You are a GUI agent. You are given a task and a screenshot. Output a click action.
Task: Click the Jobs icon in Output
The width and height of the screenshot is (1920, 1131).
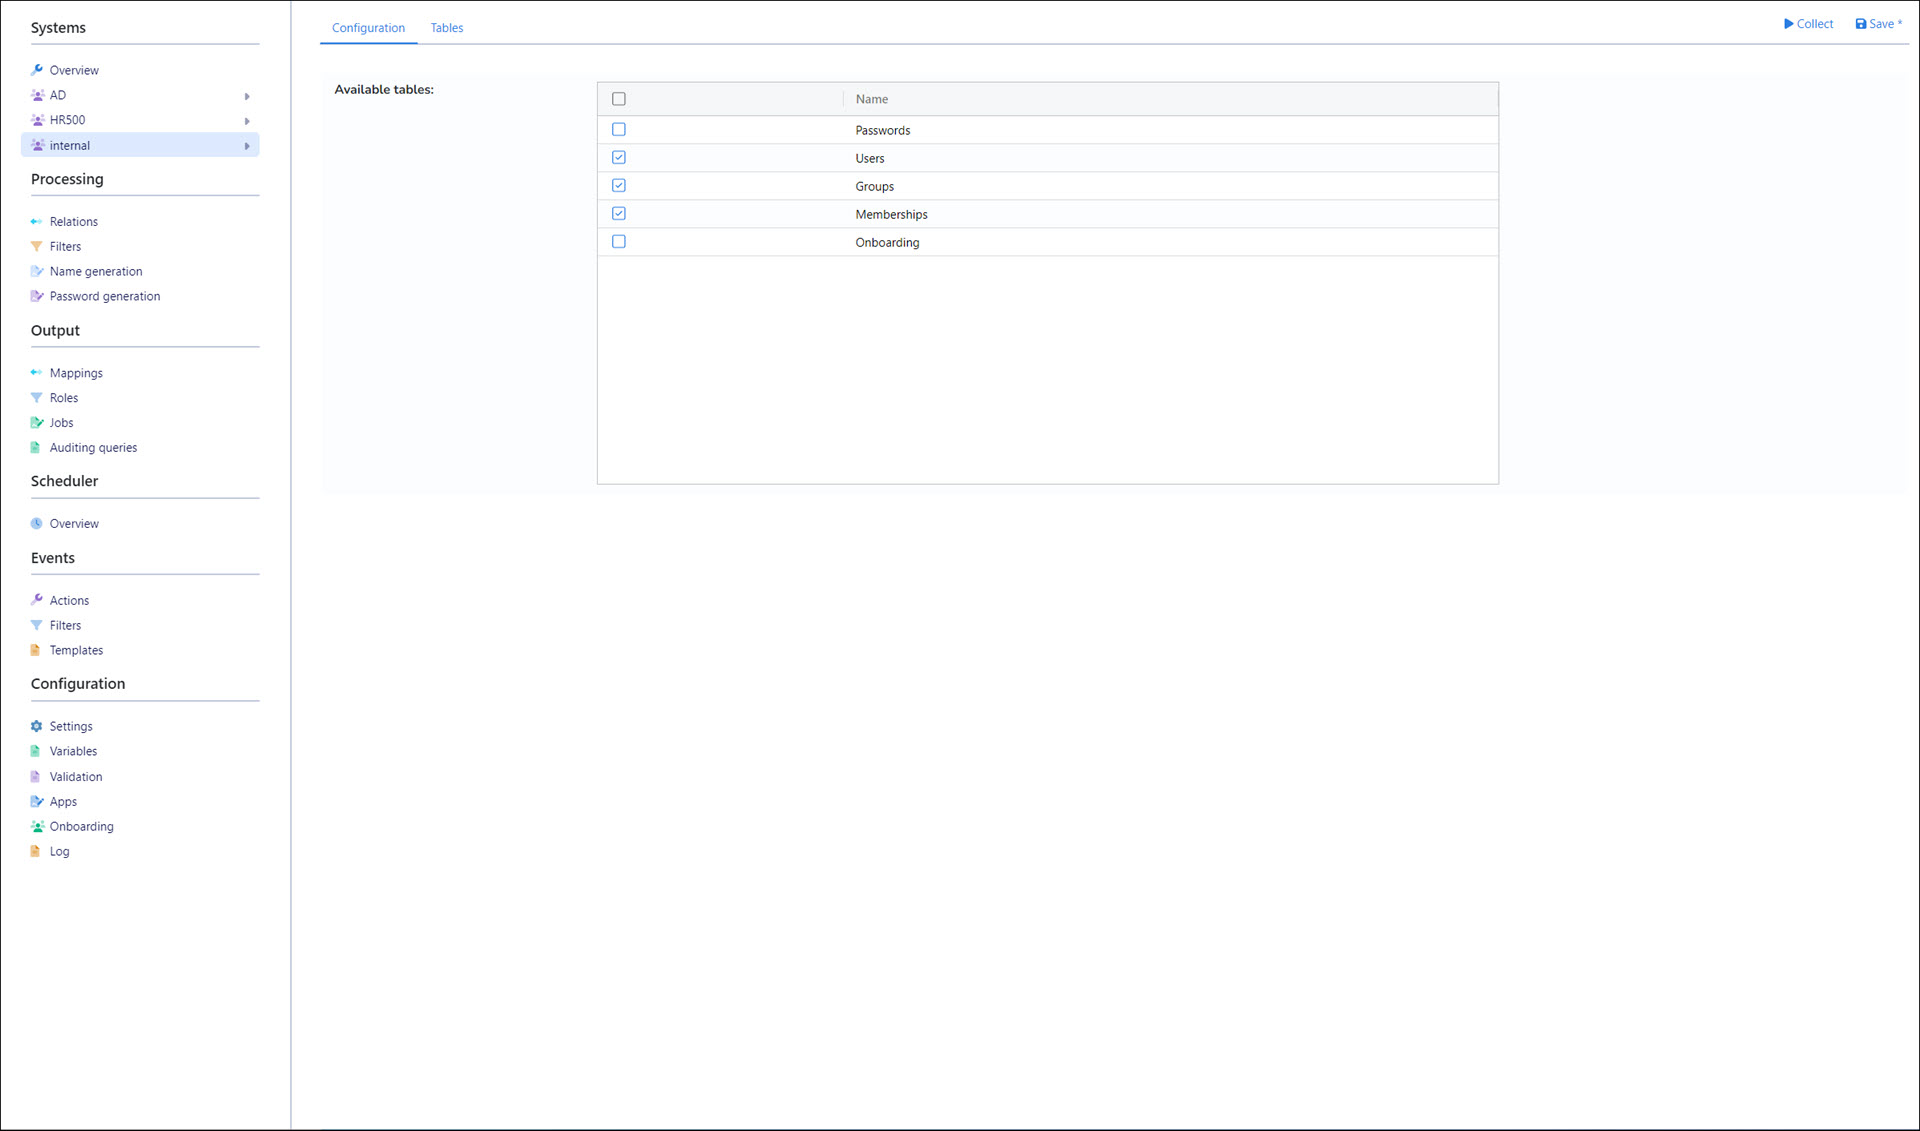point(36,423)
